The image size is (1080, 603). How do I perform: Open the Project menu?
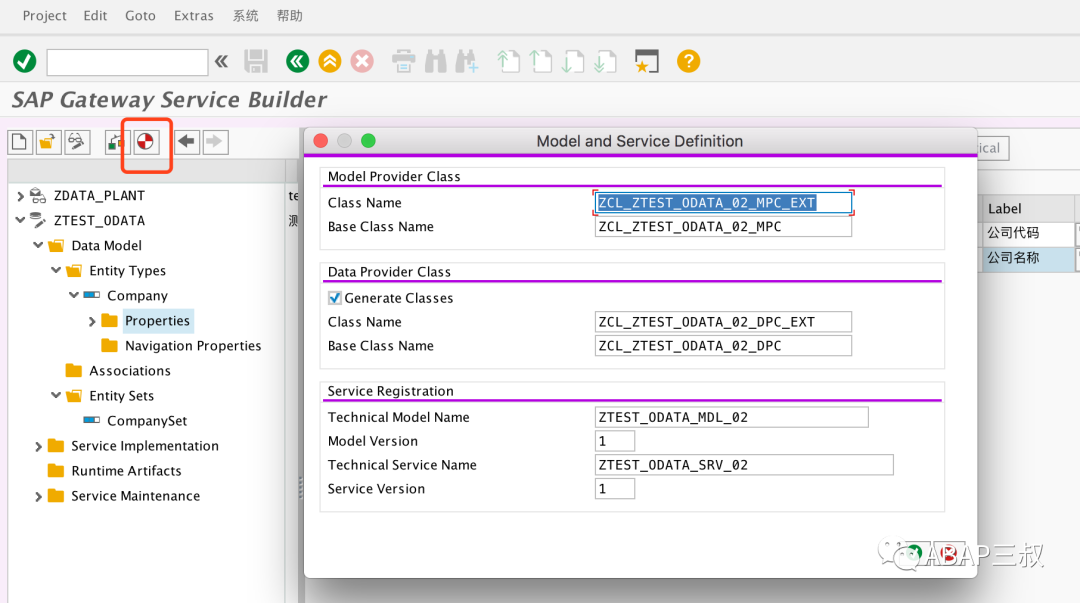pos(45,15)
